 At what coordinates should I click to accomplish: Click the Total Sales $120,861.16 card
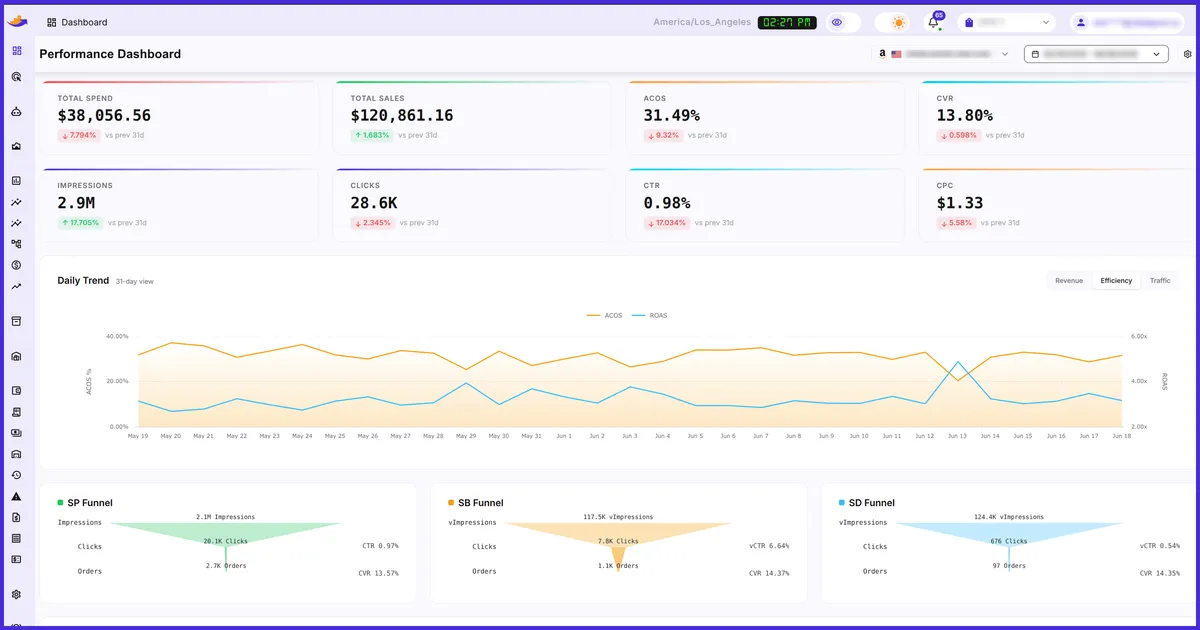pos(473,117)
